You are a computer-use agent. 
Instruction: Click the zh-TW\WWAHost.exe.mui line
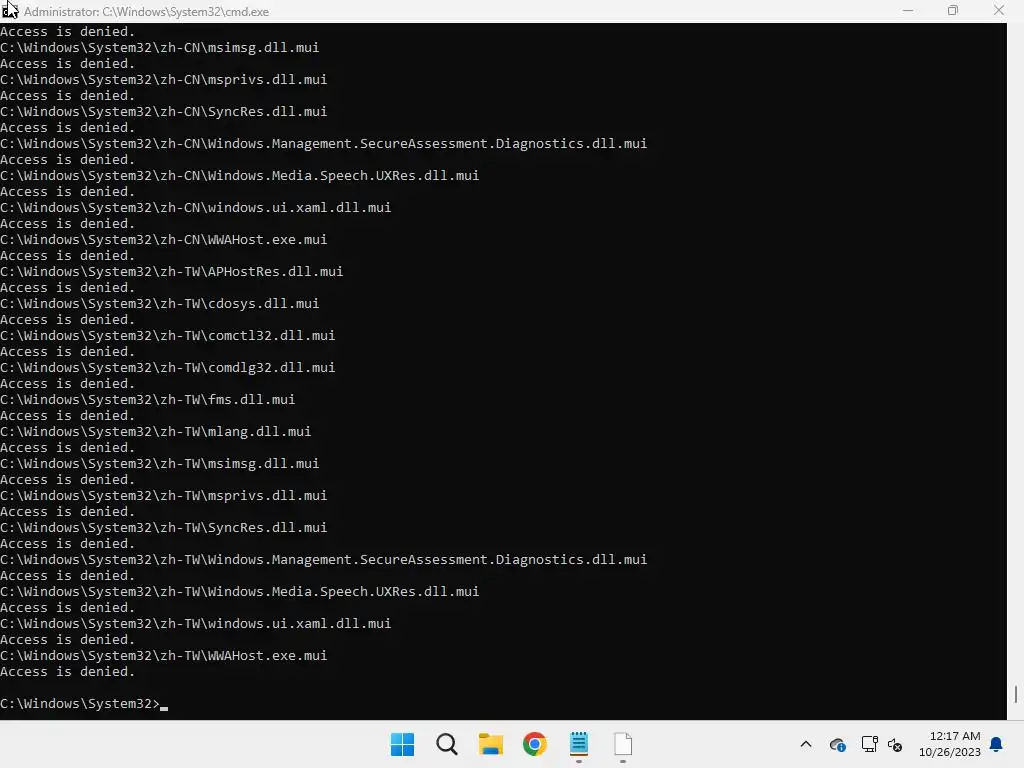163,656
